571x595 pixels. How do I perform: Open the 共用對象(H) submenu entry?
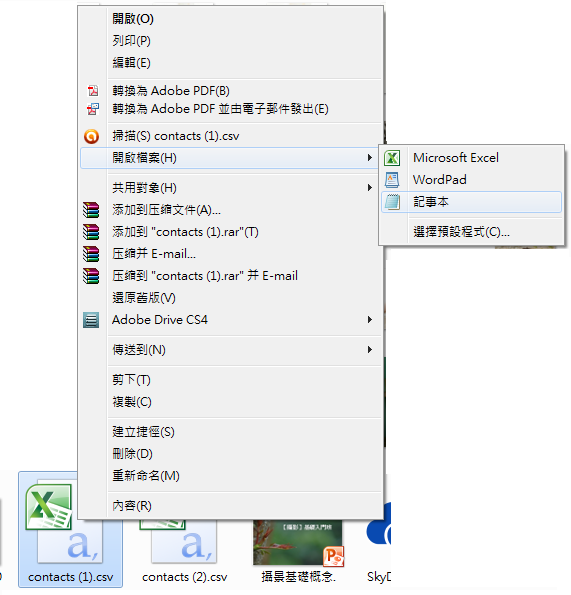tap(230, 188)
